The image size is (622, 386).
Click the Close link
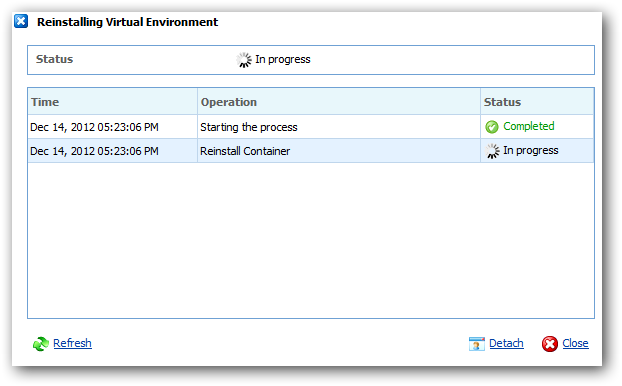click(575, 343)
